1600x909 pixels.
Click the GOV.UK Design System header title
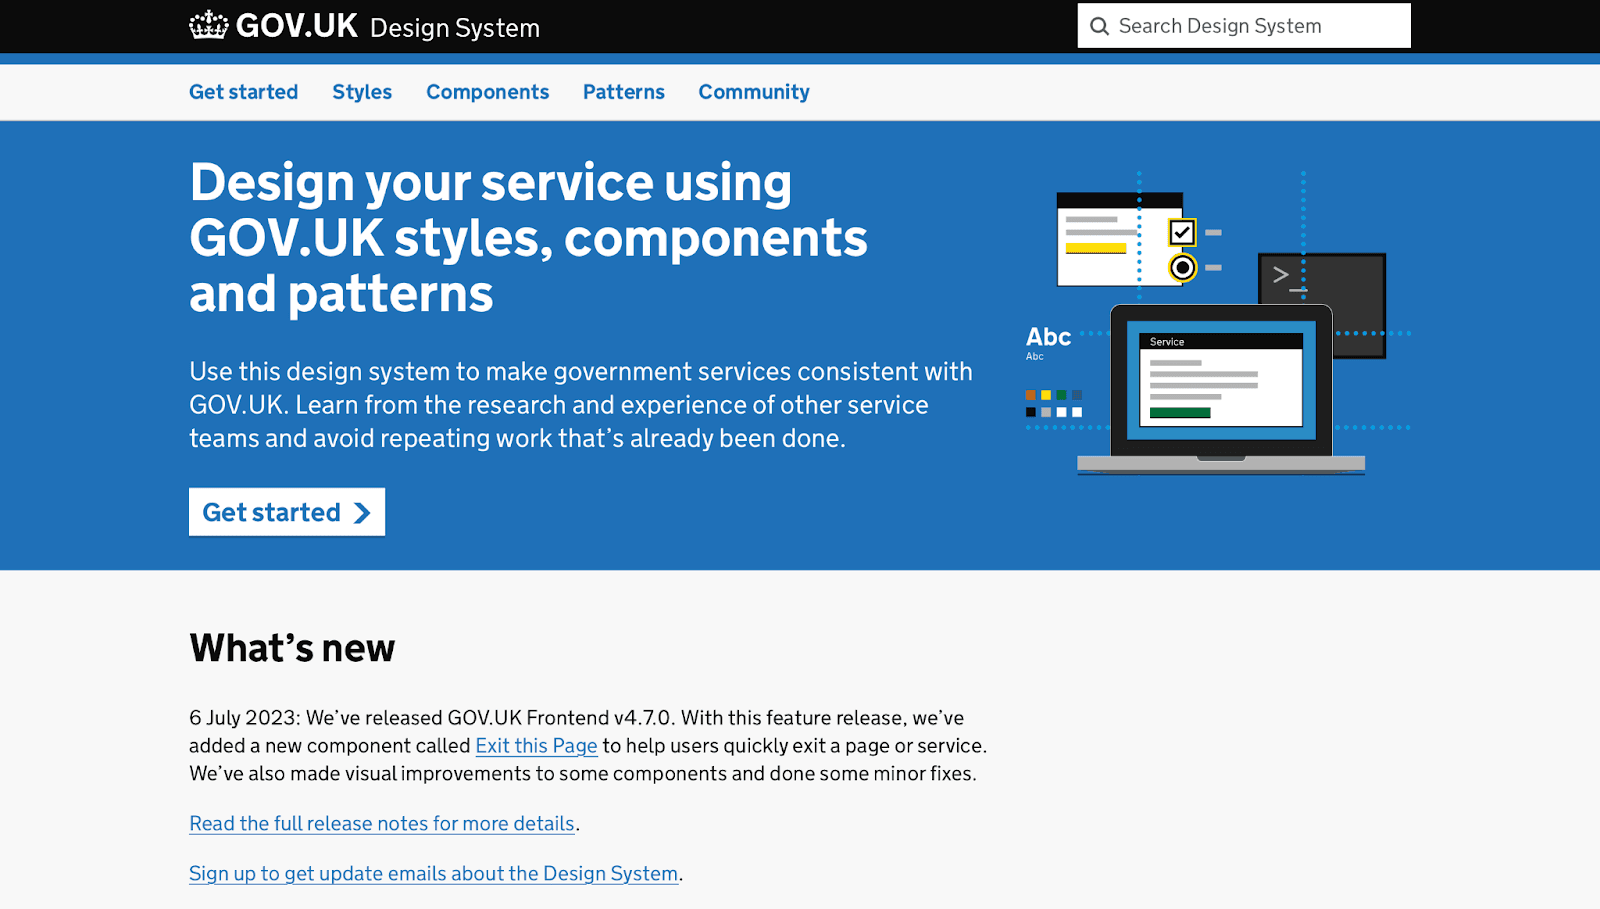[x=365, y=26]
